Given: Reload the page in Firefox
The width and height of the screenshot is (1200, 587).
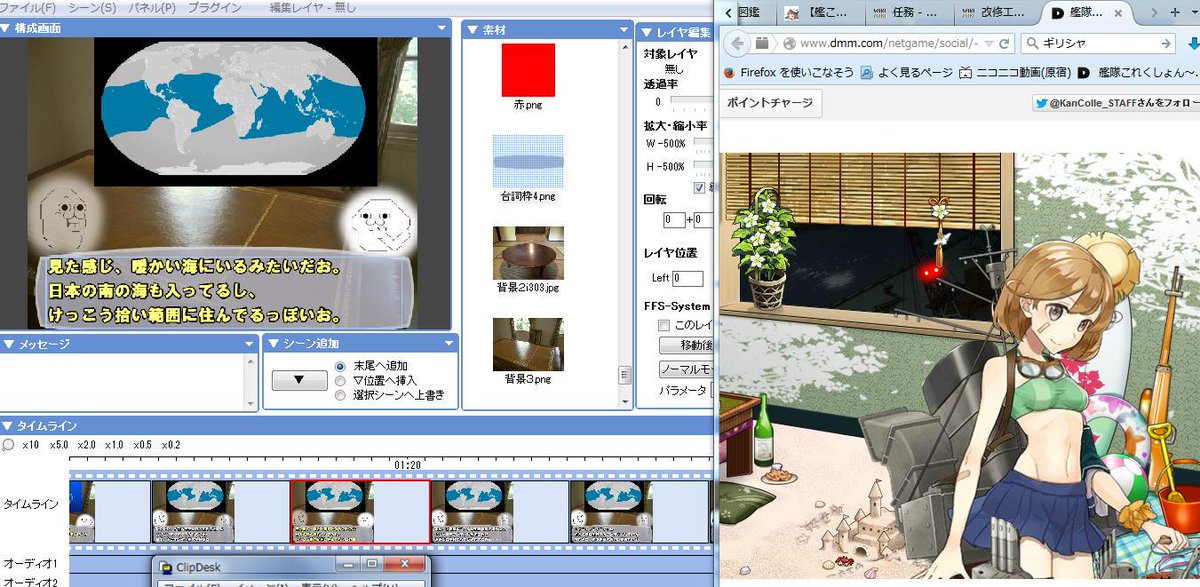Looking at the screenshot, I should click(x=1004, y=44).
